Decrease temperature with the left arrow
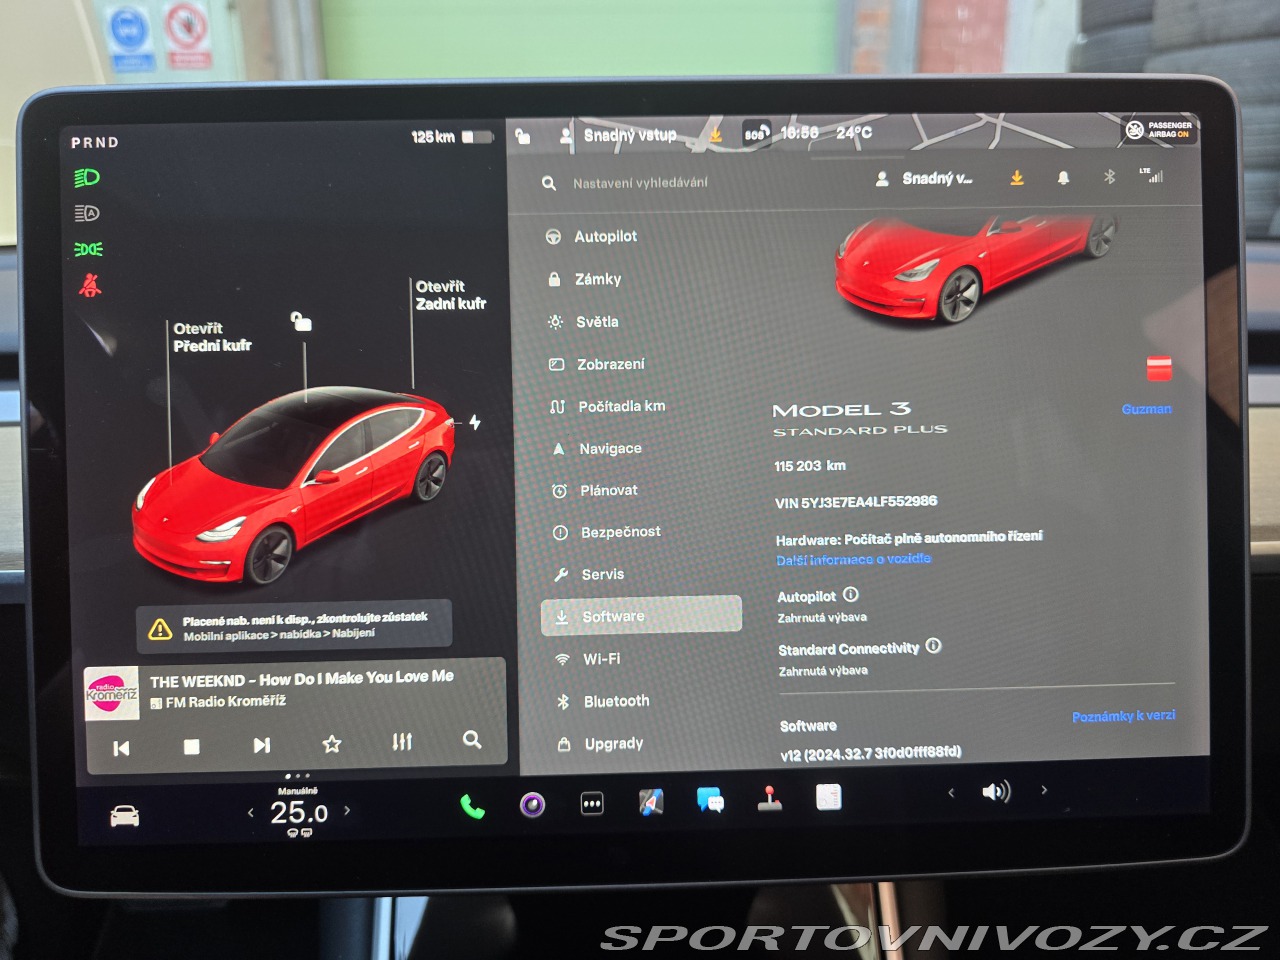This screenshot has width=1280, height=960. 251,812
